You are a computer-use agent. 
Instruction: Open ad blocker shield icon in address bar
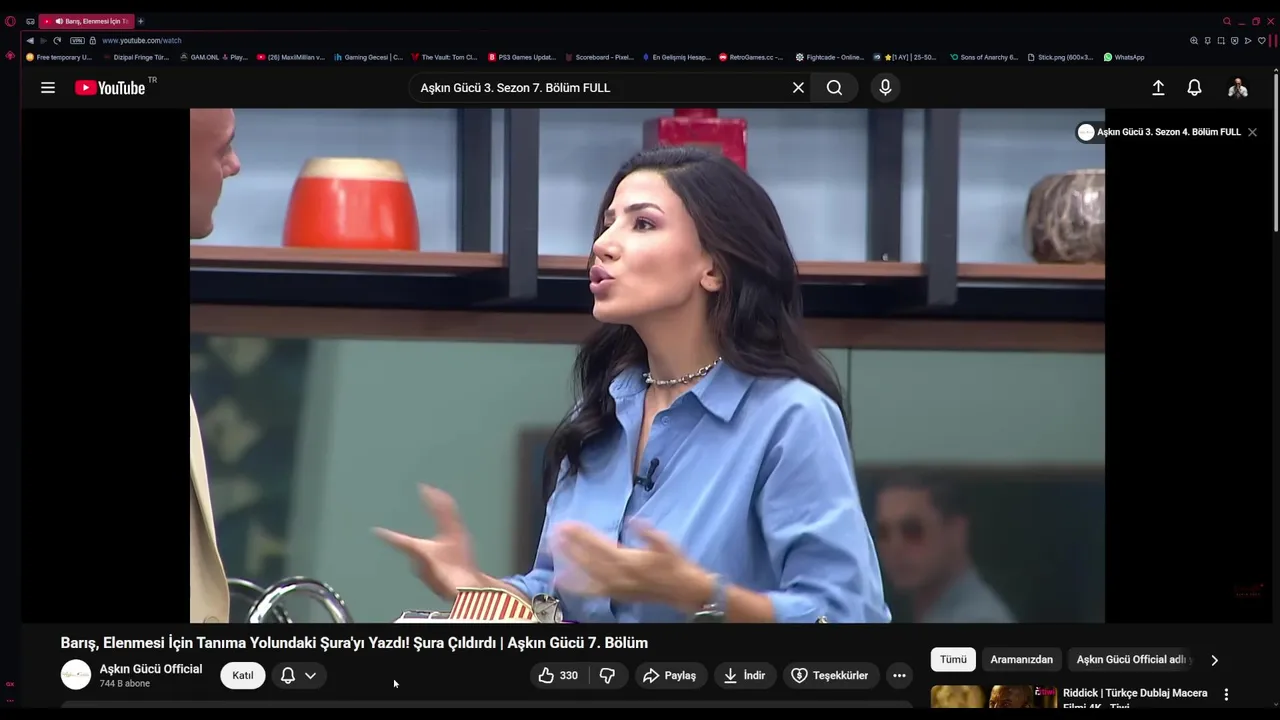(1234, 41)
